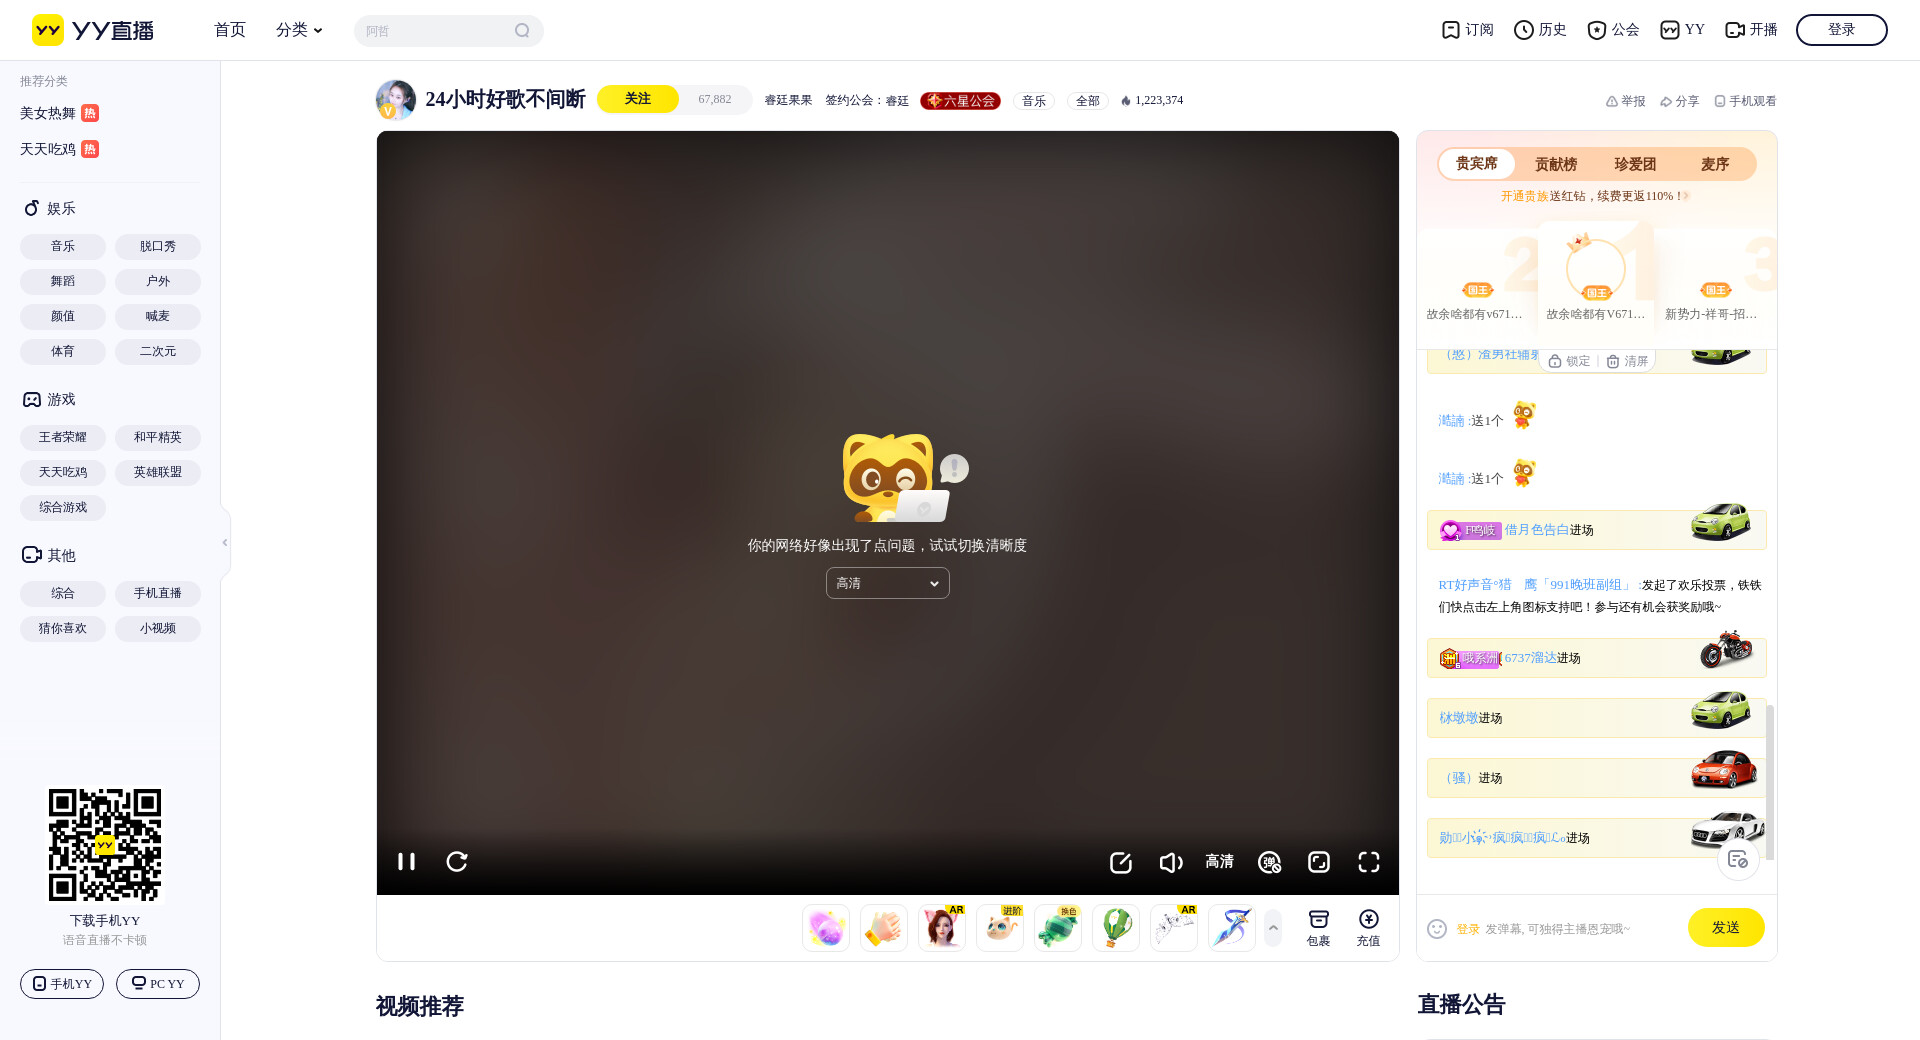Download 手机YY mobile app
Viewport: 1920px width, 1040px height.
pos(62,984)
